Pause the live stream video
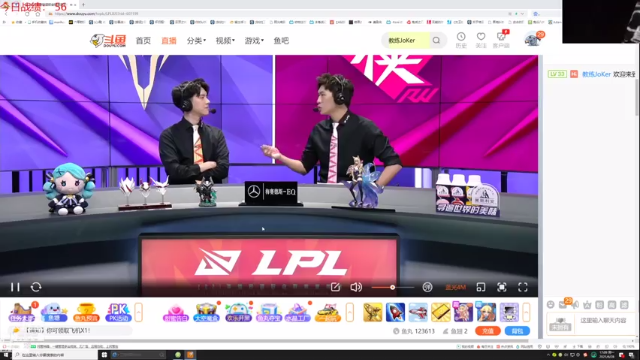The height and width of the screenshot is (360, 640). tap(16, 287)
